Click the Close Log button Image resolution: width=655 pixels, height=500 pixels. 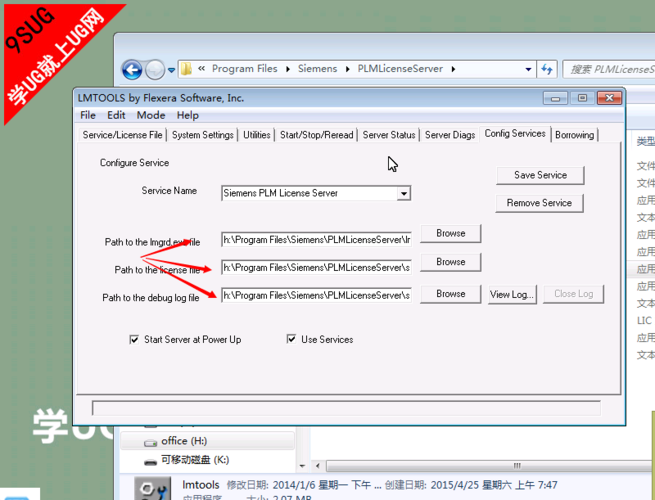click(x=573, y=294)
